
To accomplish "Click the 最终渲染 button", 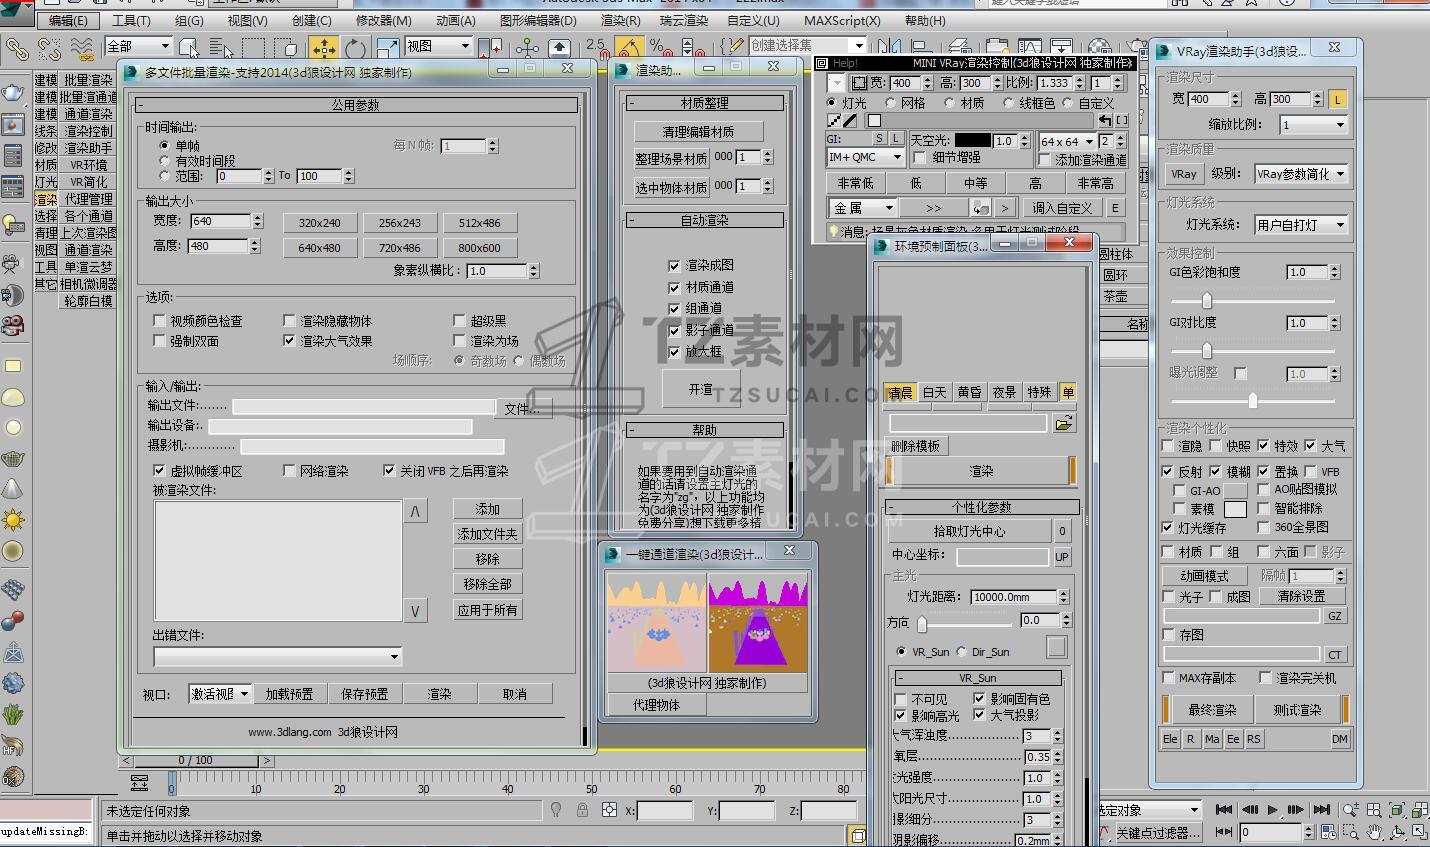I will coord(1212,710).
